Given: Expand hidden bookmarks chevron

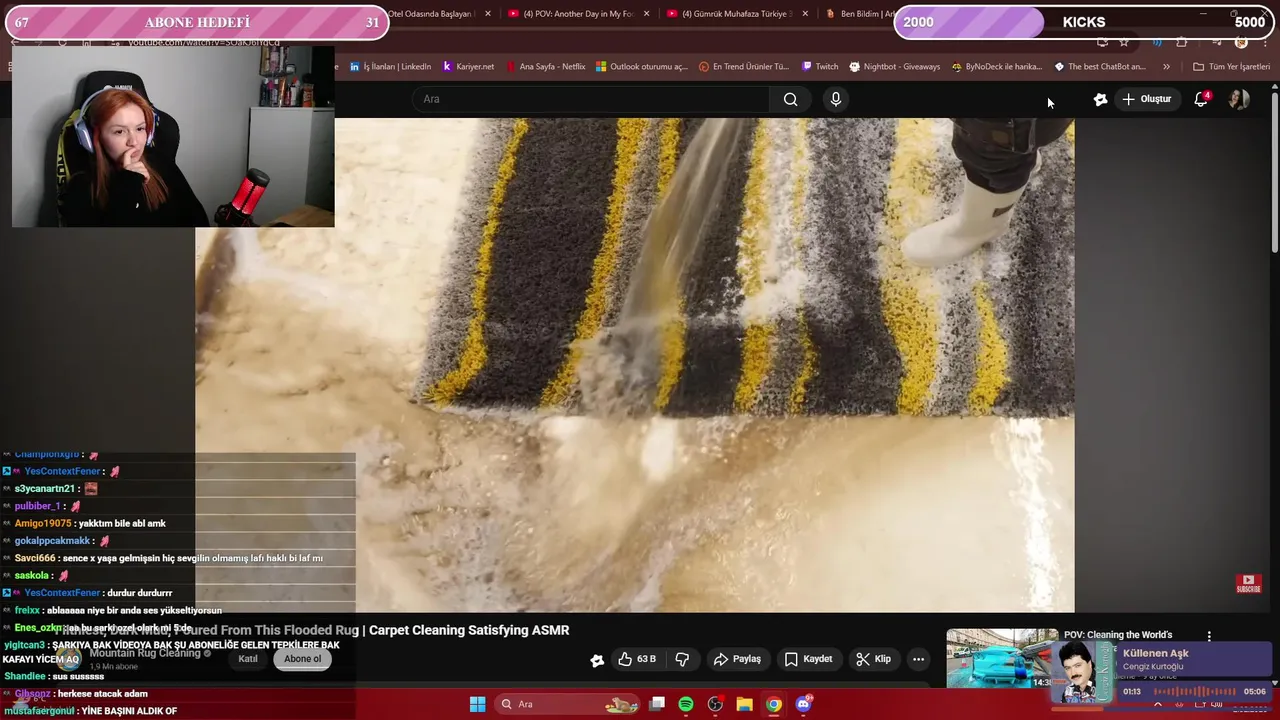Looking at the screenshot, I should click(1166, 67).
